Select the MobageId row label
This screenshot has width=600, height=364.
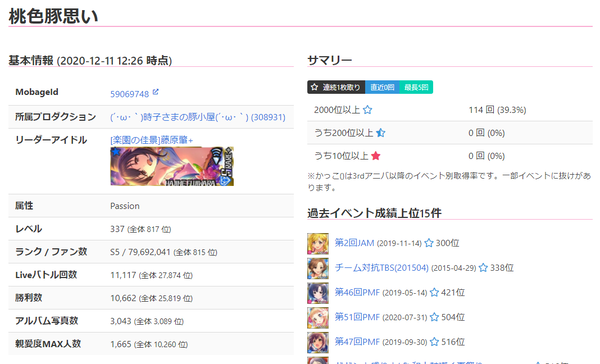pos(37,92)
